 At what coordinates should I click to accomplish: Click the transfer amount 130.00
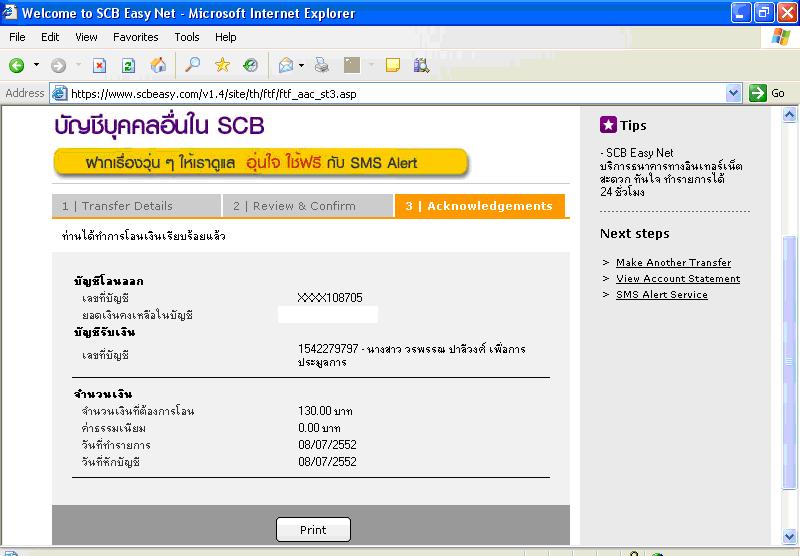click(315, 411)
